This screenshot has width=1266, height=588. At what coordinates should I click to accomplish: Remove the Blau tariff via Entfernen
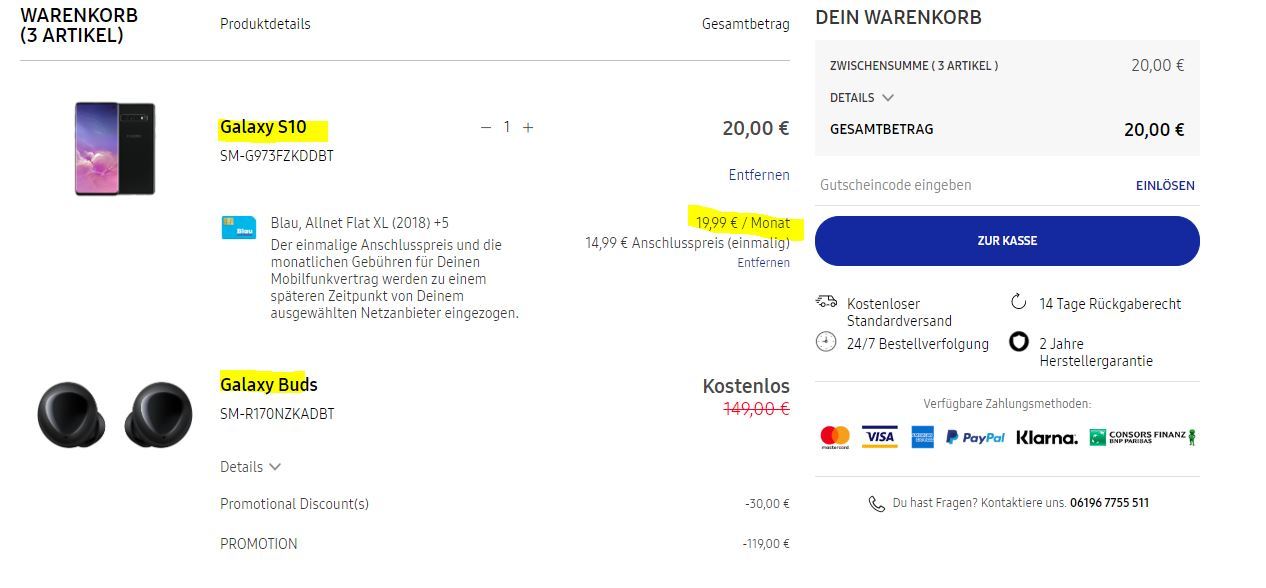coord(764,262)
